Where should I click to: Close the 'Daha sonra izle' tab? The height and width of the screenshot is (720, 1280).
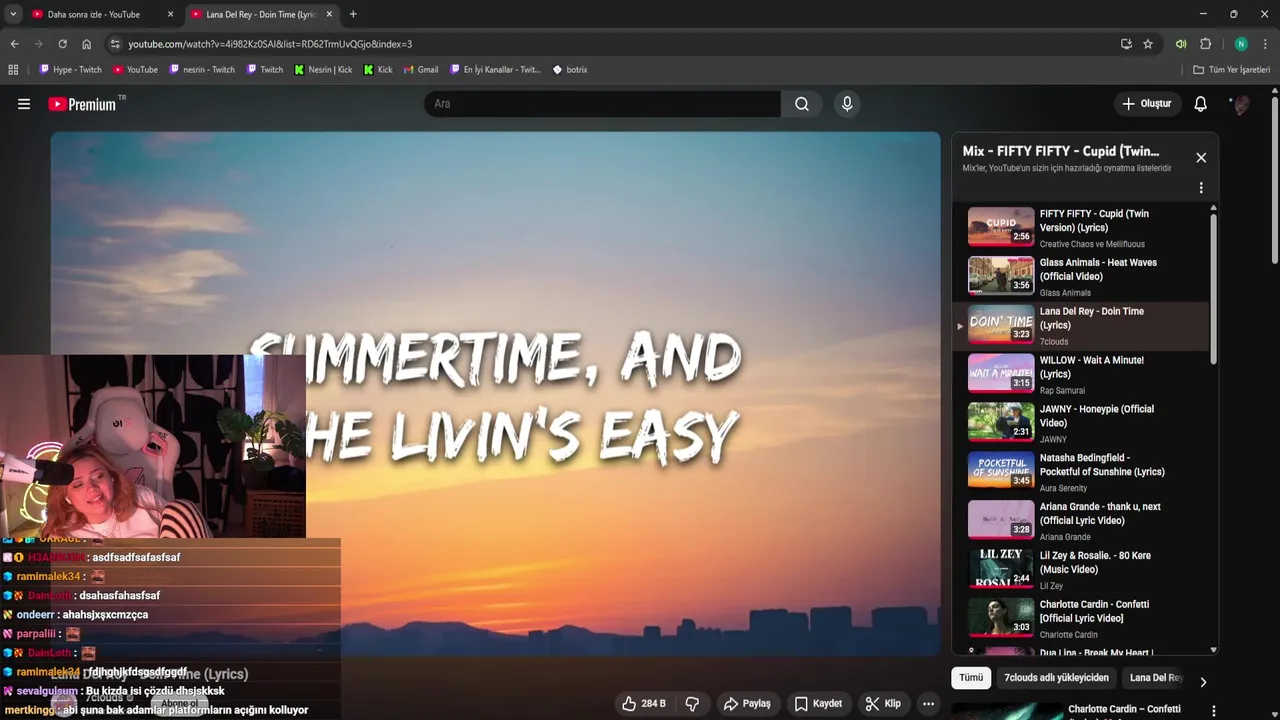pyautogui.click(x=170, y=14)
